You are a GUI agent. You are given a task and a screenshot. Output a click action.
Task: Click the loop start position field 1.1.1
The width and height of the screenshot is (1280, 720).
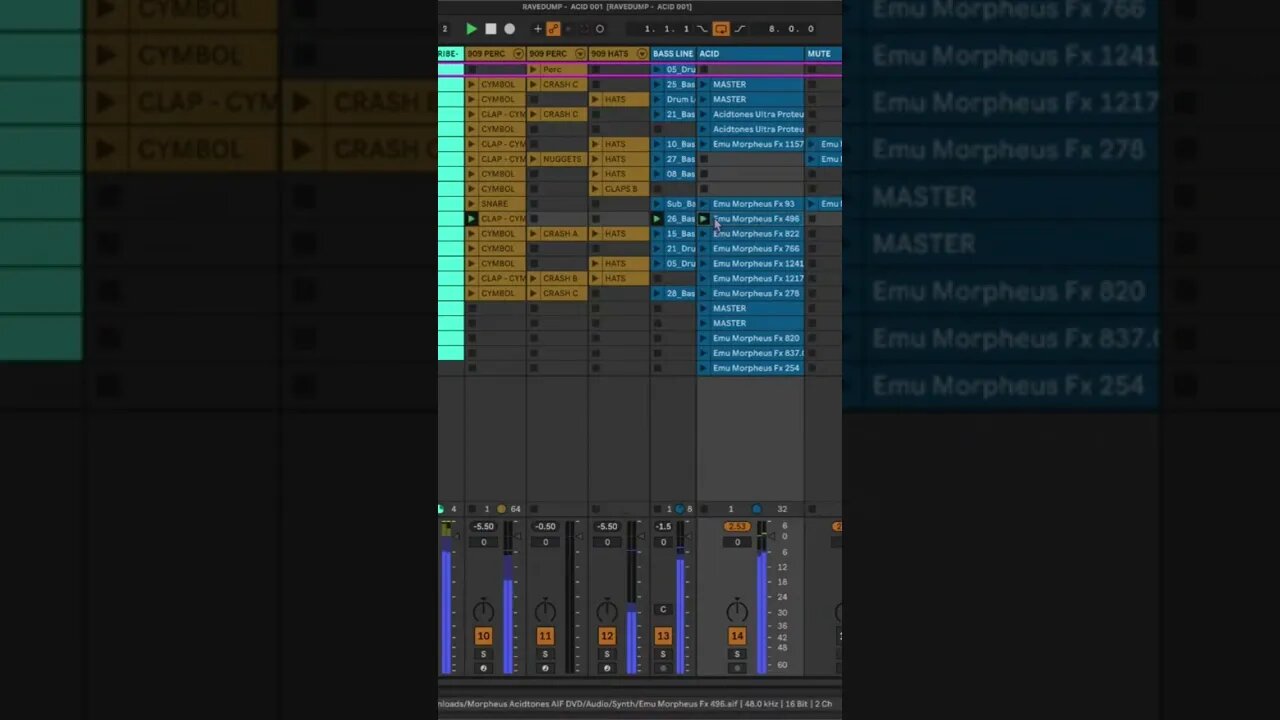[666, 29]
